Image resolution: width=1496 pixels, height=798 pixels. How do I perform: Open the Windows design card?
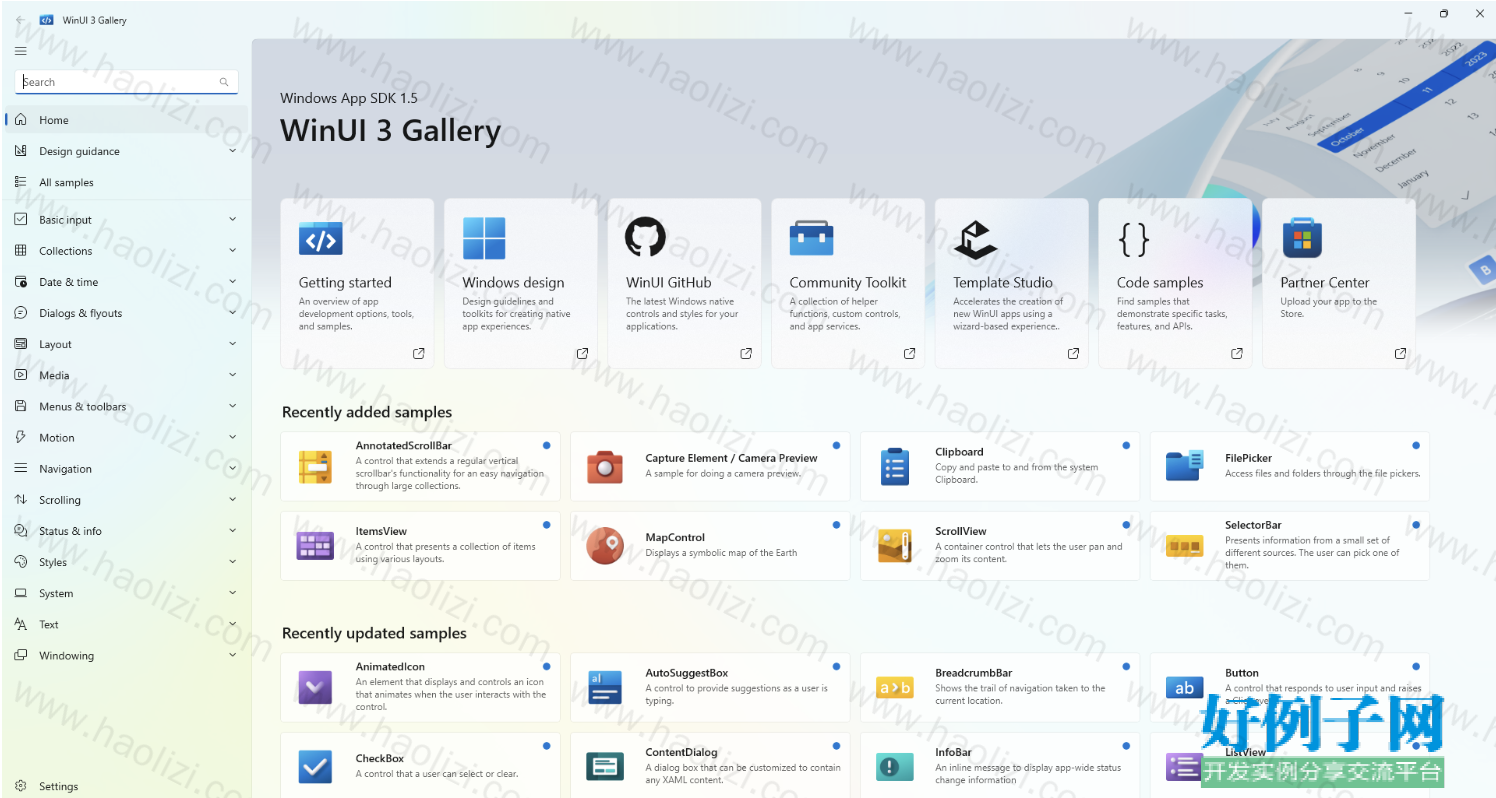[x=521, y=283]
